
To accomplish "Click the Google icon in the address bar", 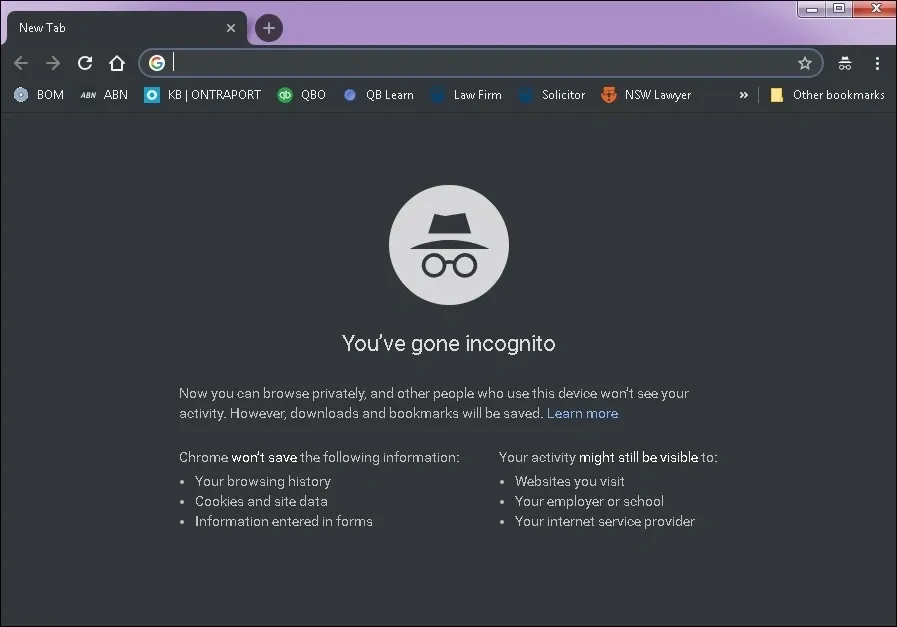I will click(x=157, y=62).
